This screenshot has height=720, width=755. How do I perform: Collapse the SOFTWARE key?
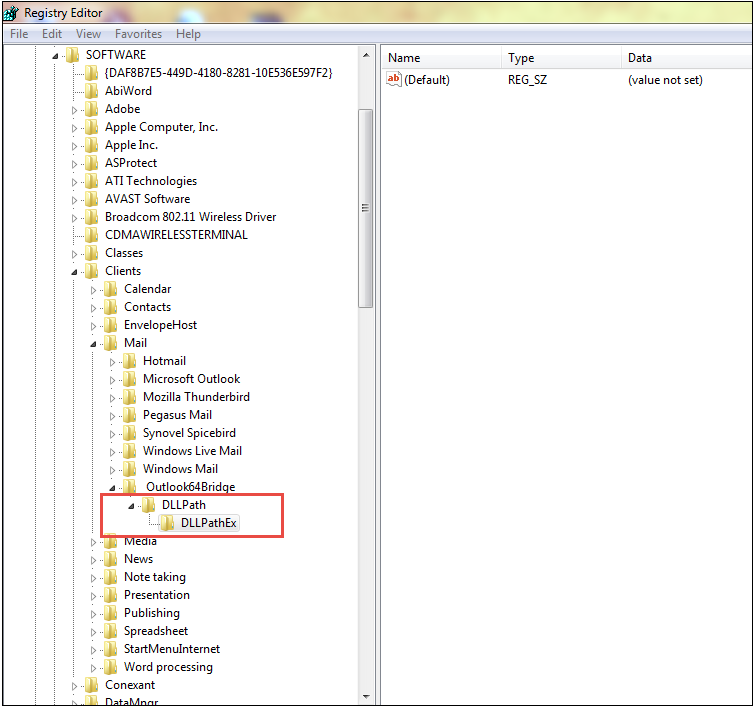coord(55,56)
